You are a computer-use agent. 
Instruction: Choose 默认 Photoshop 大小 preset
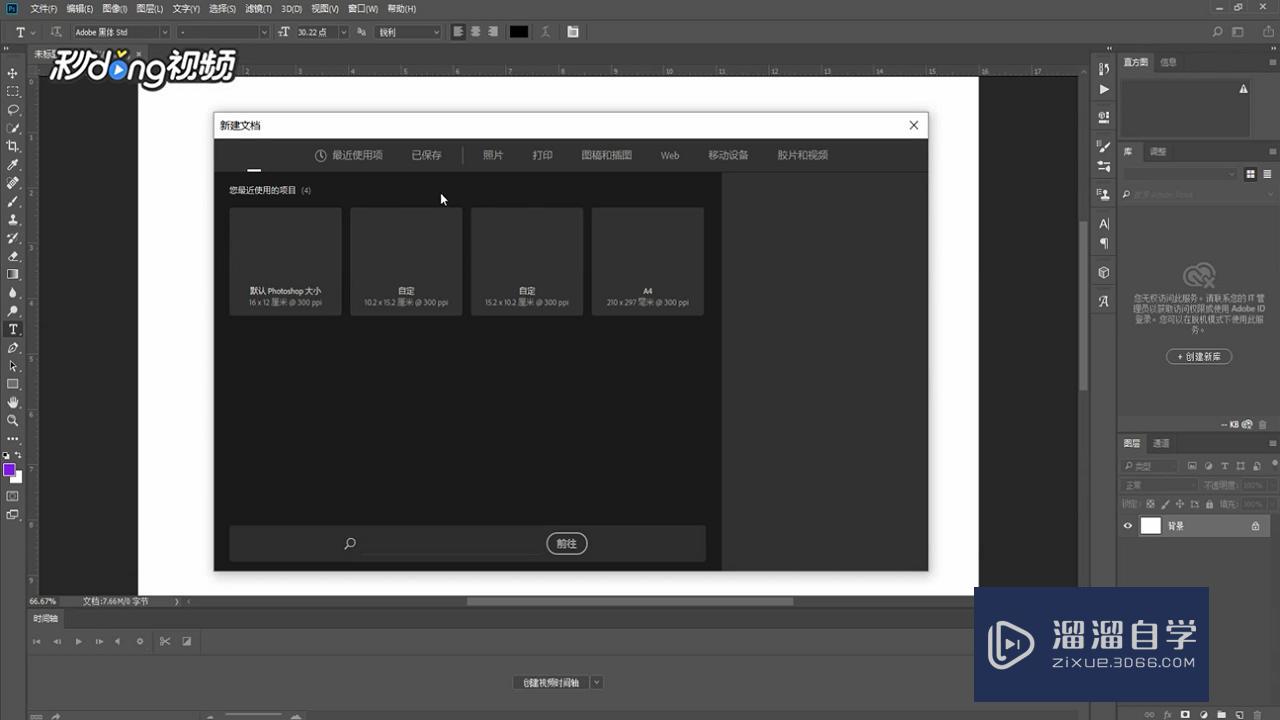285,262
